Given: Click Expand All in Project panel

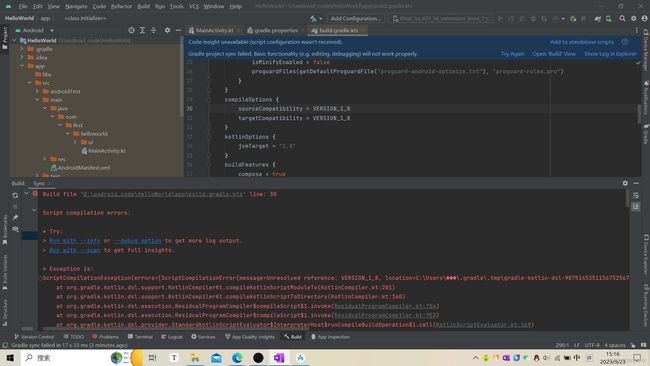Looking at the screenshot, I should tap(142, 30).
